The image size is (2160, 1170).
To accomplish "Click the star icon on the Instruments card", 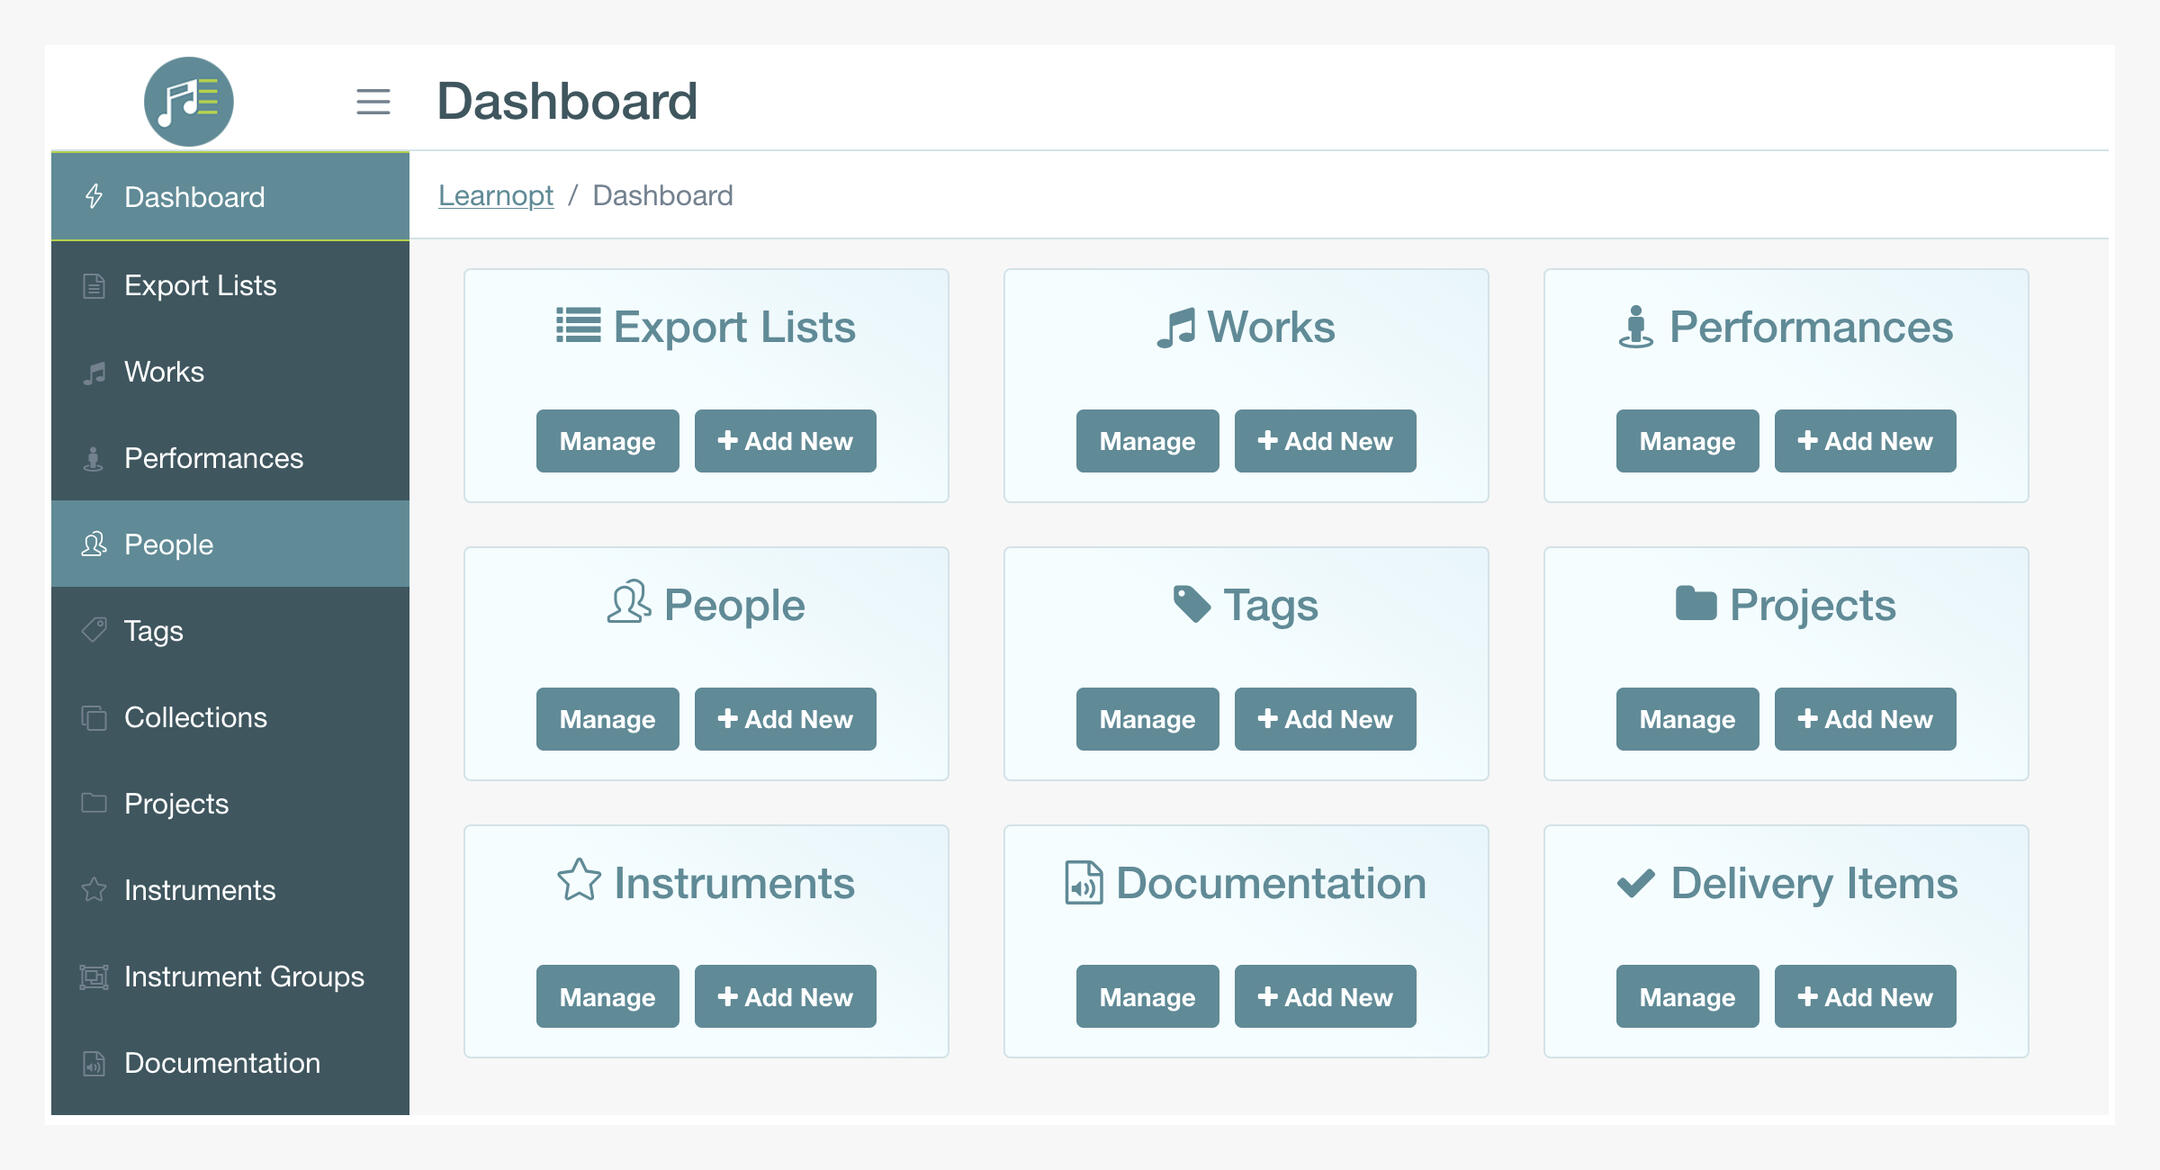I will pos(580,881).
